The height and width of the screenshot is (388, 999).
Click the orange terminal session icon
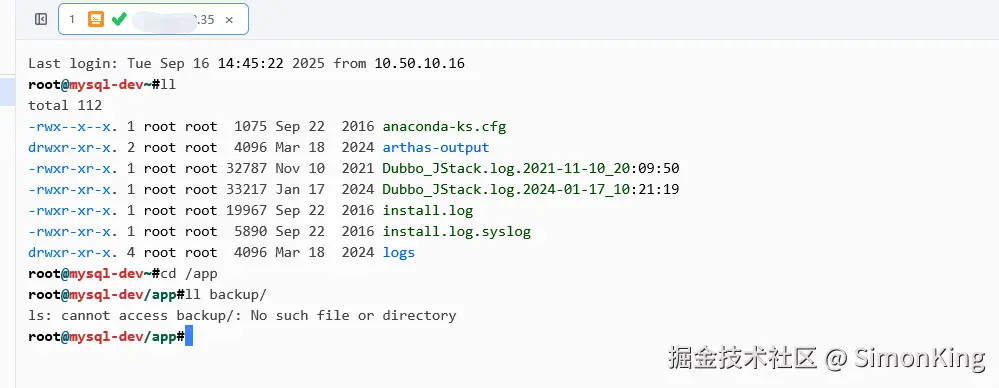click(96, 19)
